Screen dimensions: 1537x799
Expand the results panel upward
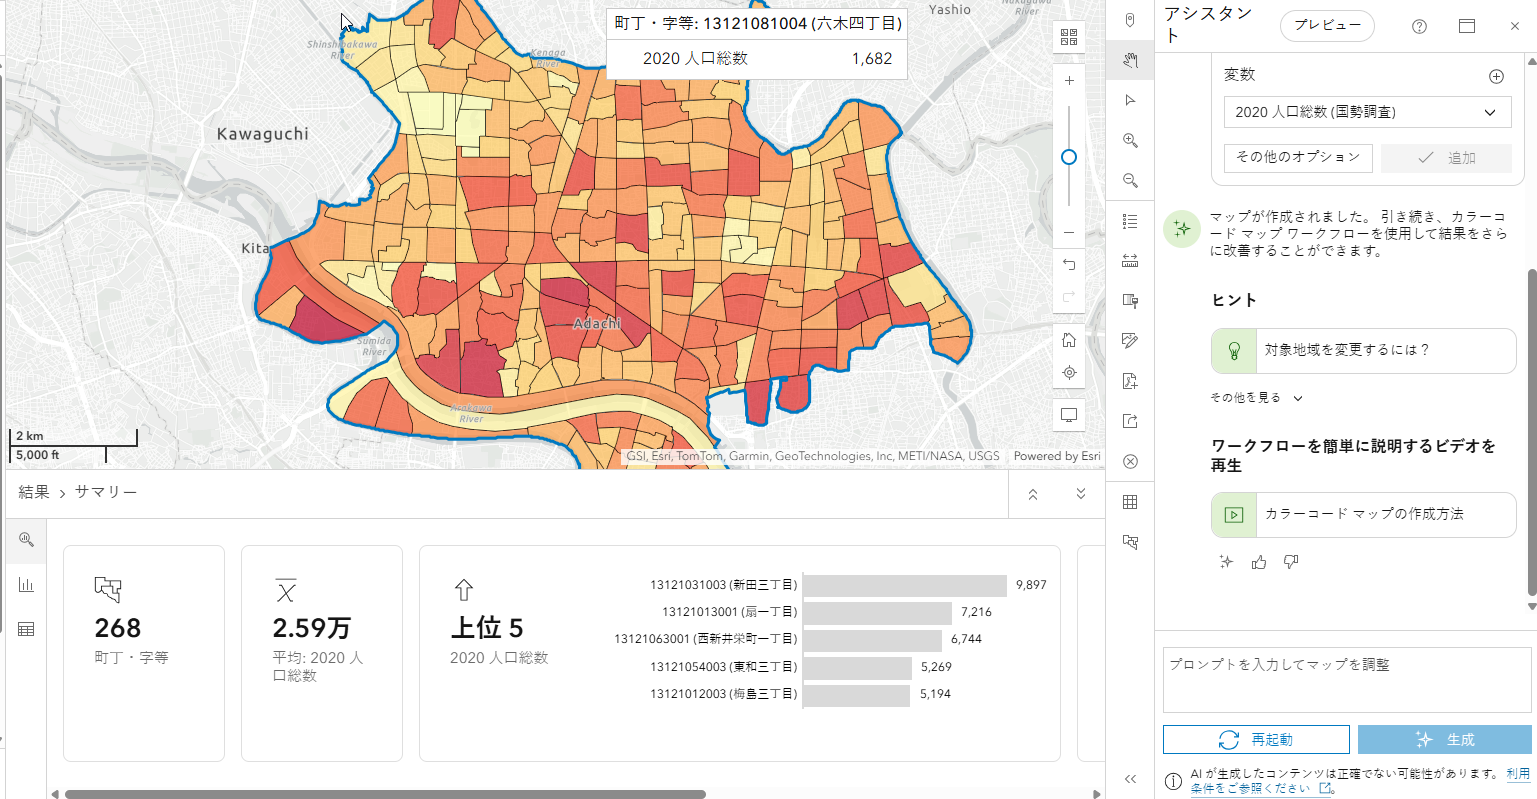point(1033,494)
